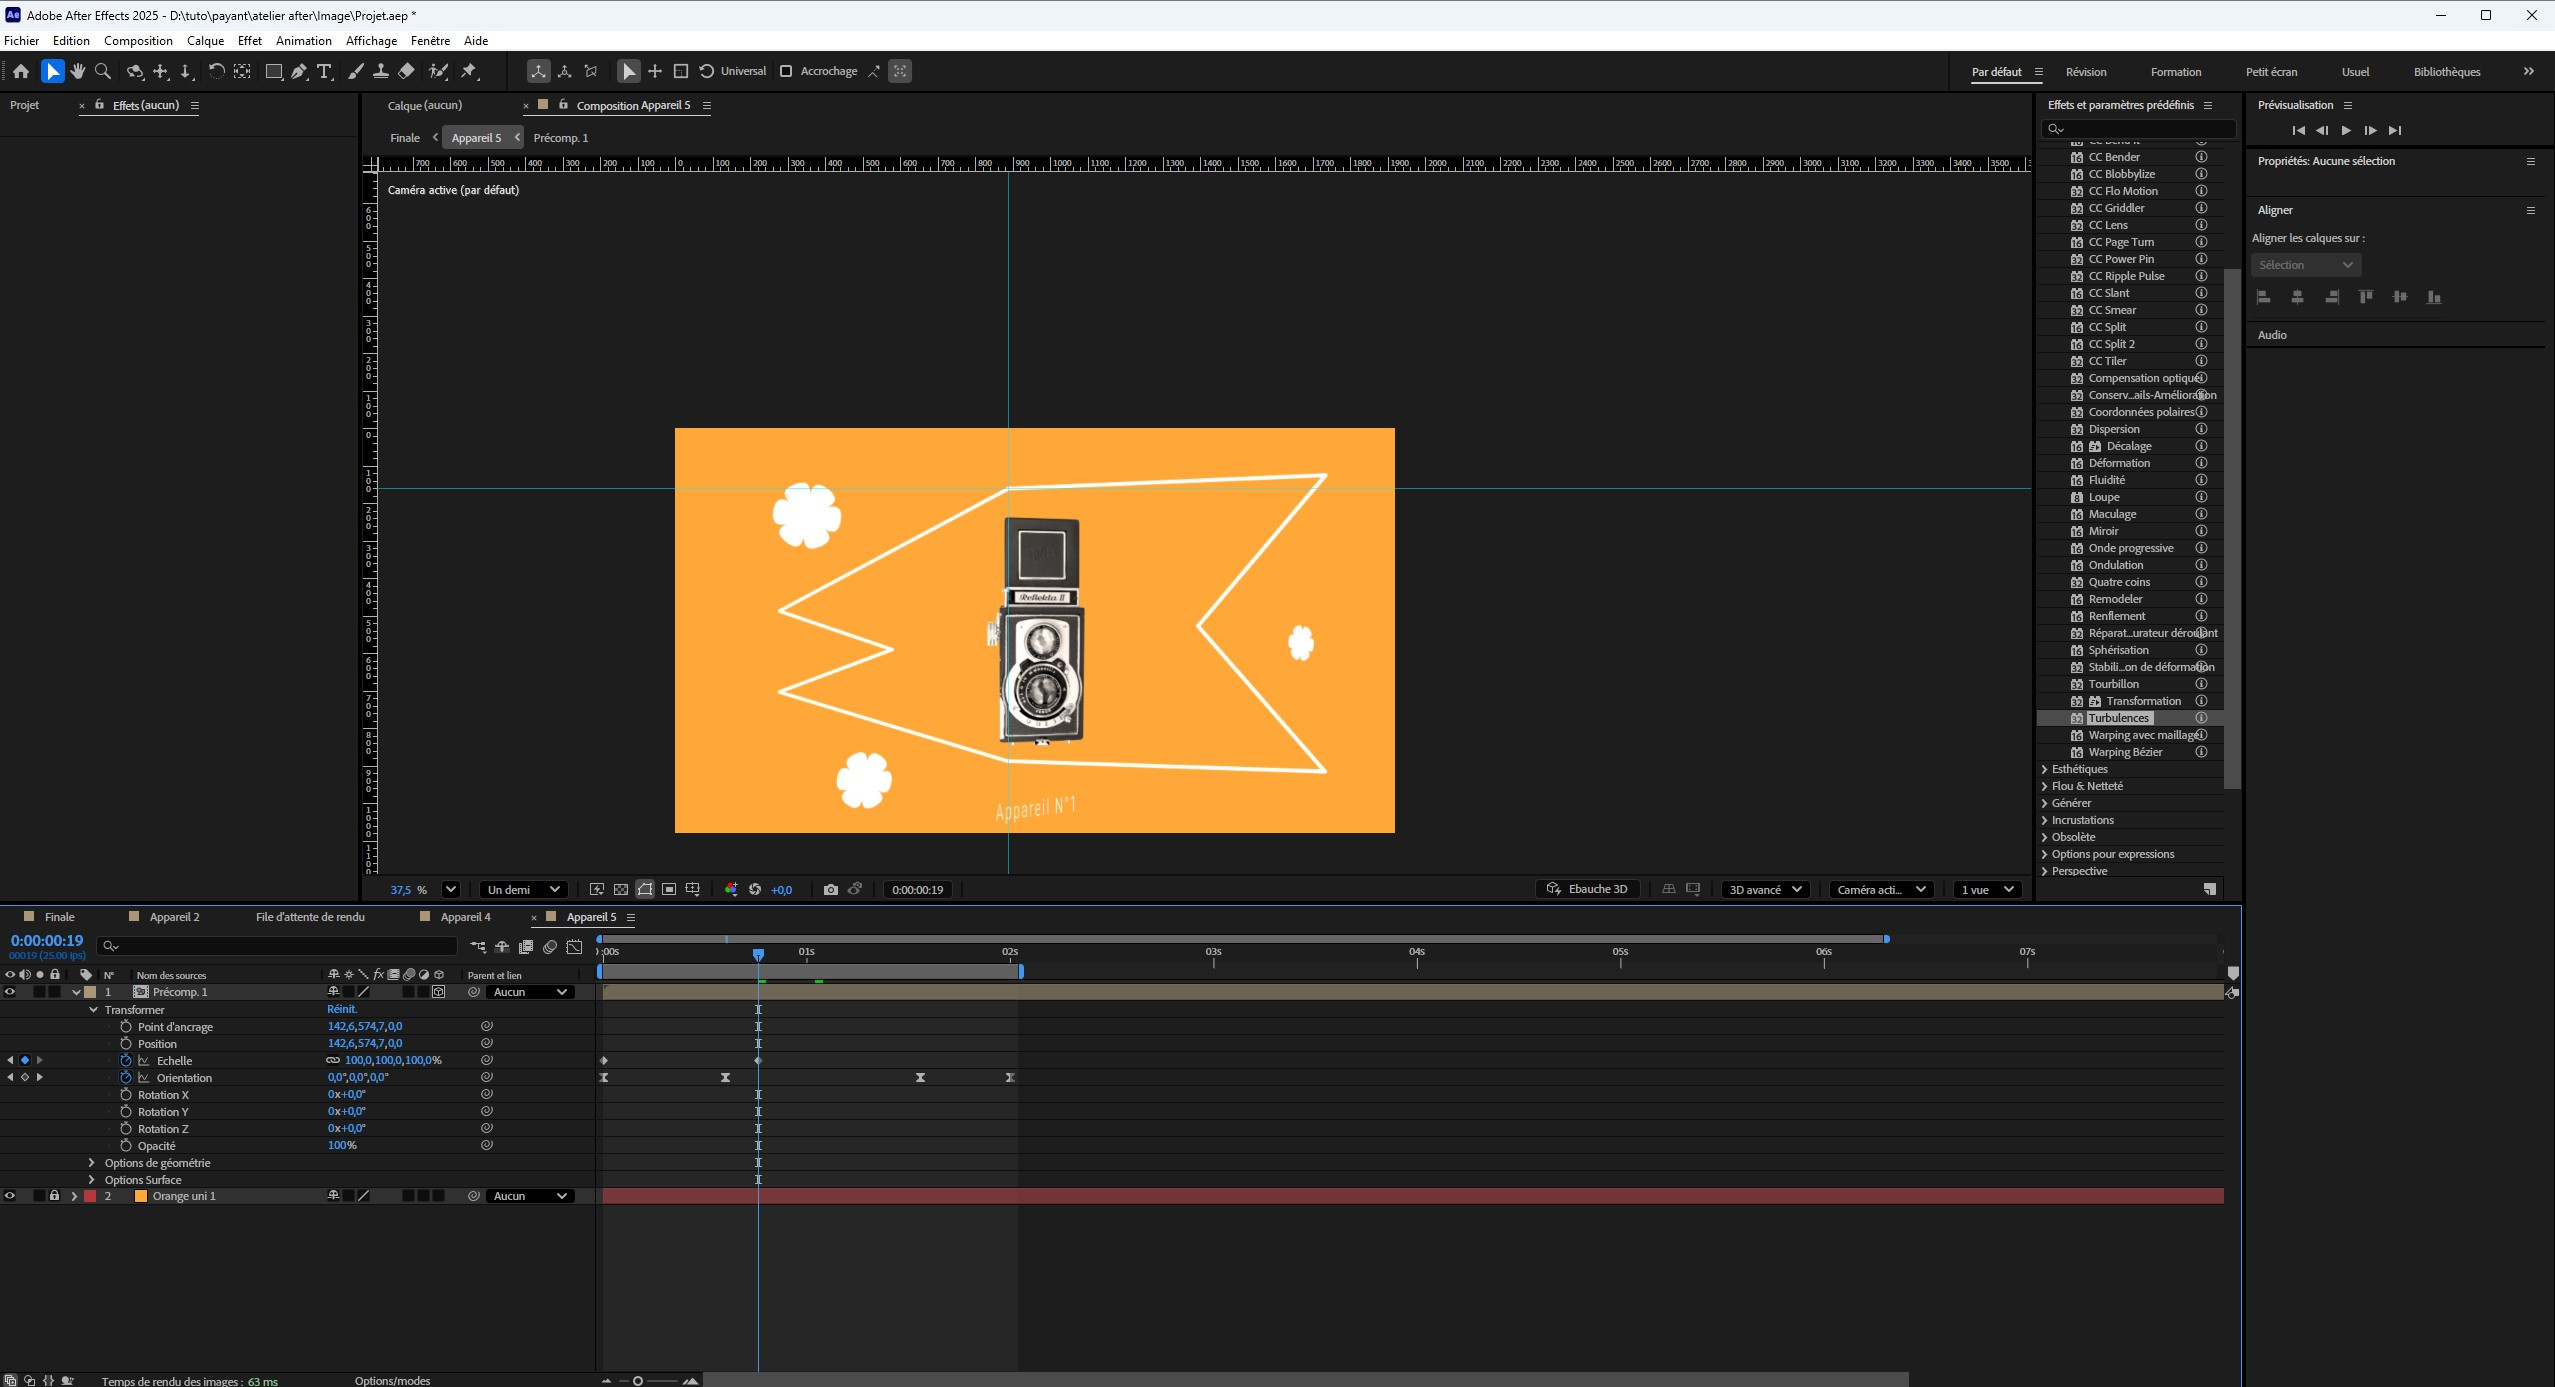The image size is (2555, 1387).
Task: Select the Hand tool
Action: click(x=78, y=71)
